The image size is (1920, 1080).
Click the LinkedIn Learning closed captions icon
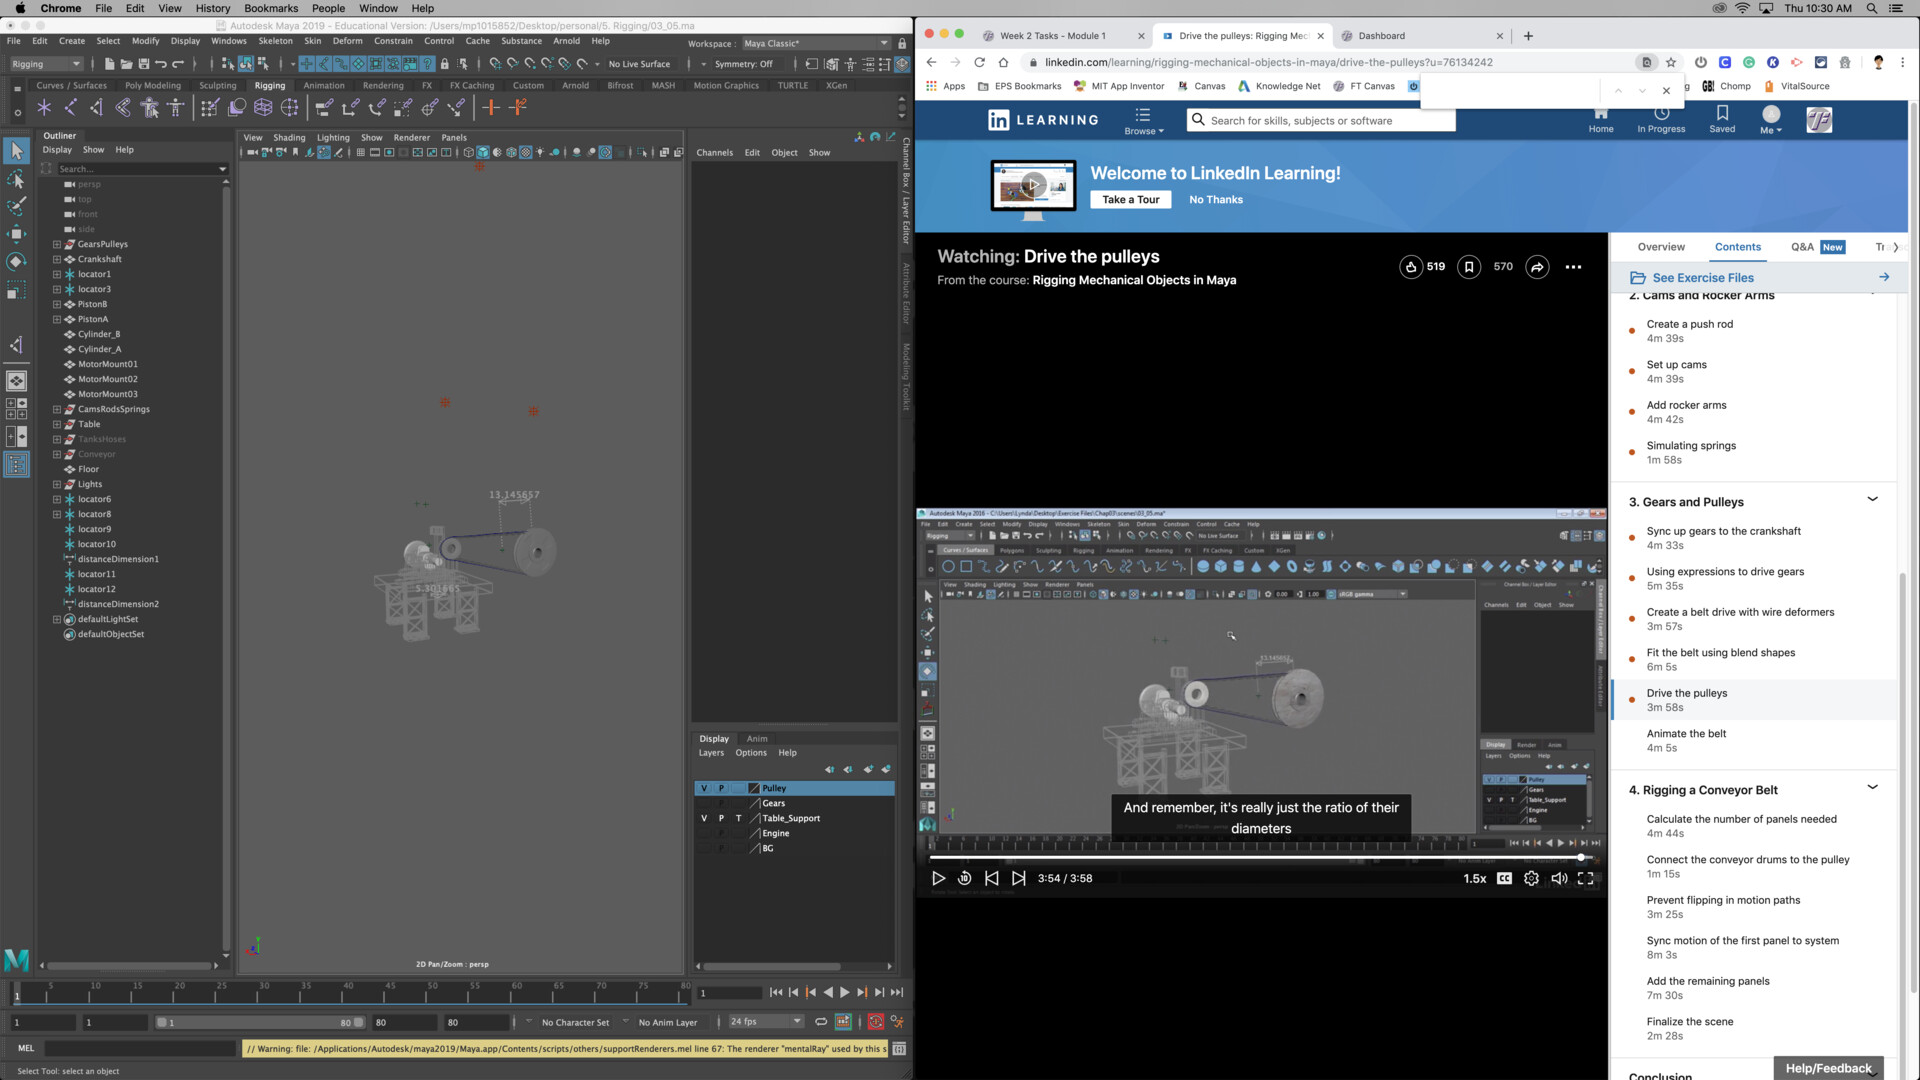coord(1504,879)
